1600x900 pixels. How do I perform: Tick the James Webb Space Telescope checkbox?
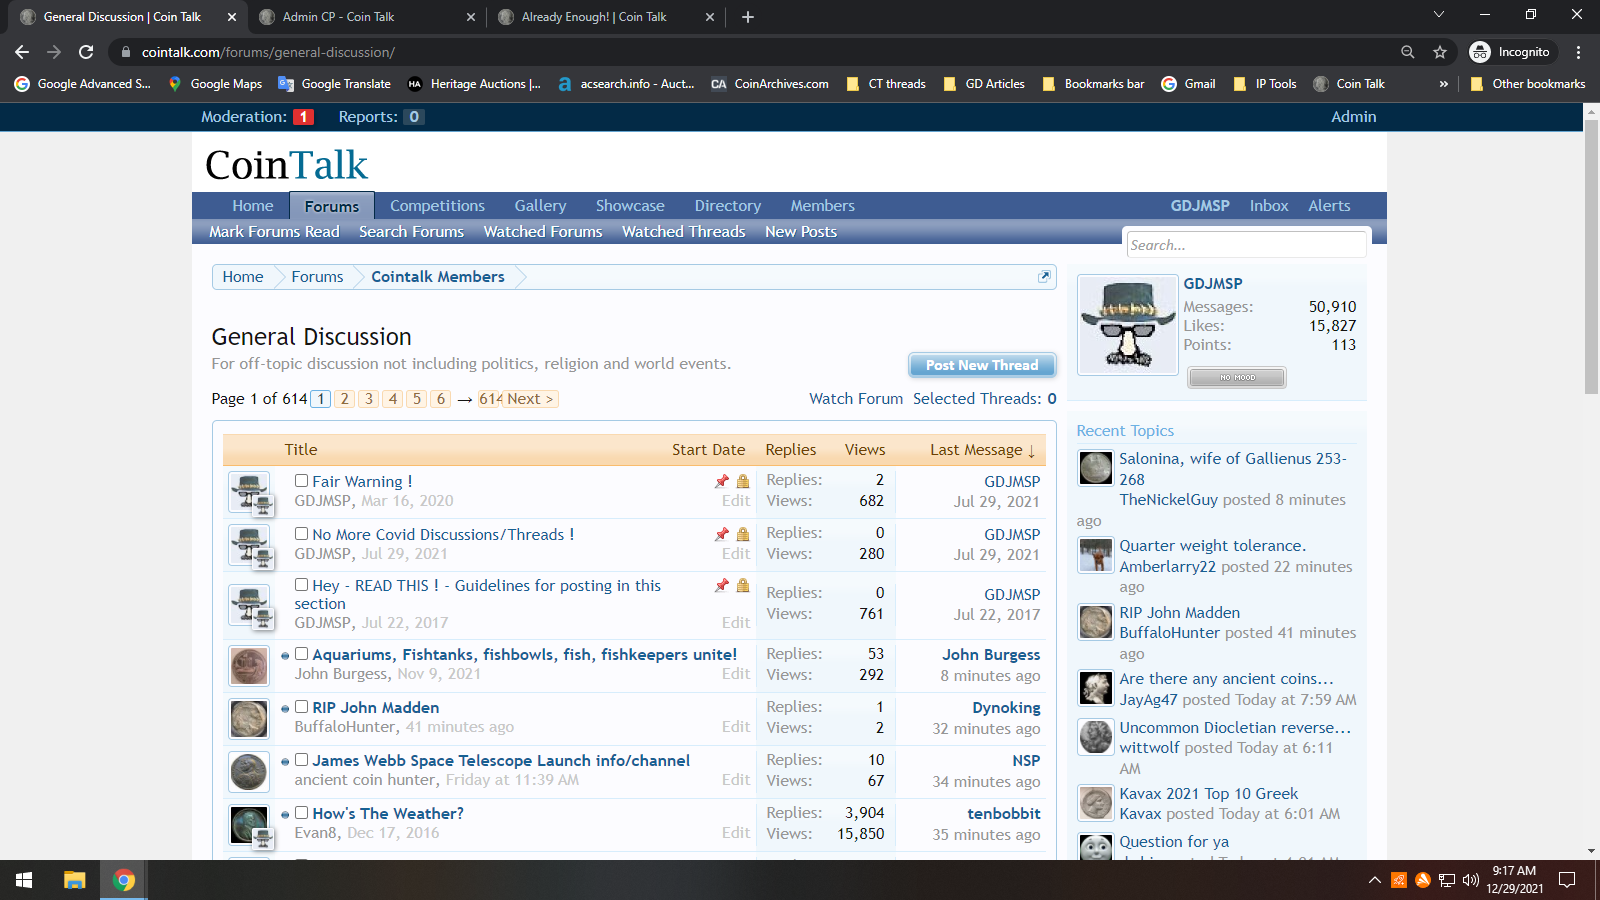coord(301,760)
